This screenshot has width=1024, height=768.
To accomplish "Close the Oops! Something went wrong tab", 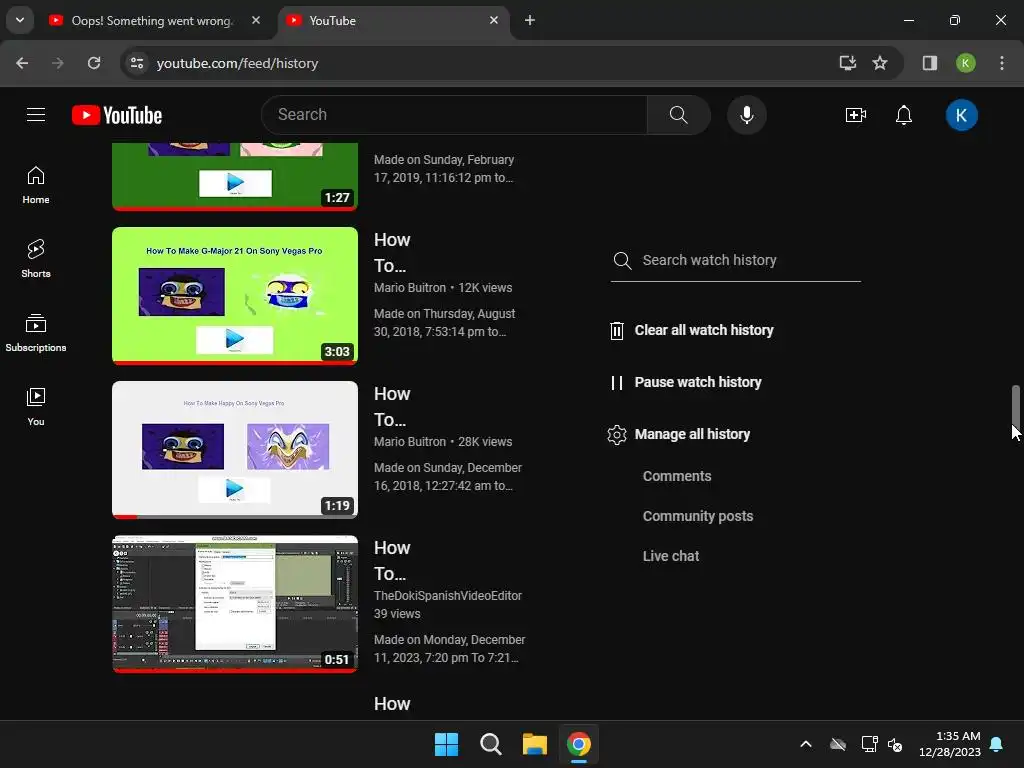I will pyautogui.click(x=256, y=20).
